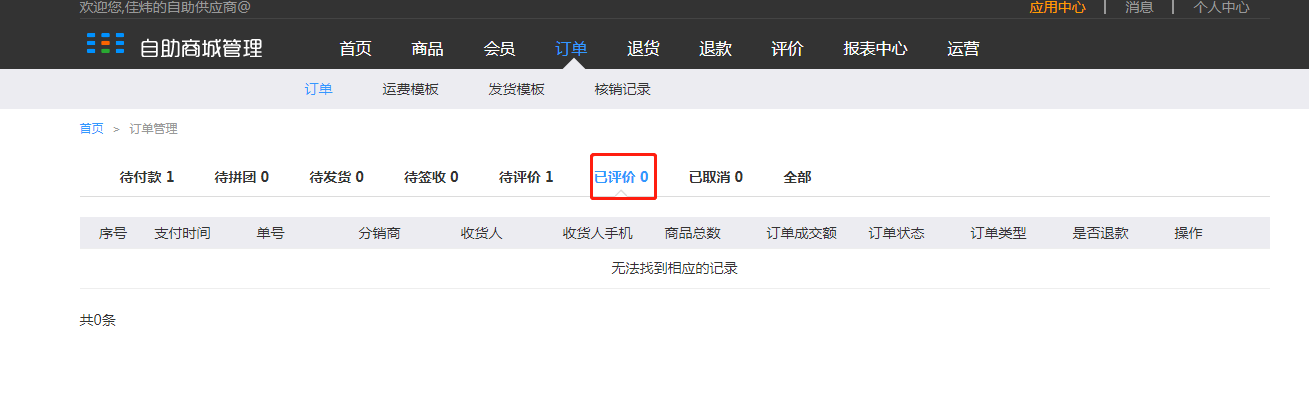Switch to the 已取消 0 tab
Viewport: 1309px width, 412px height.
pyautogui.click(x=716, y=177)
